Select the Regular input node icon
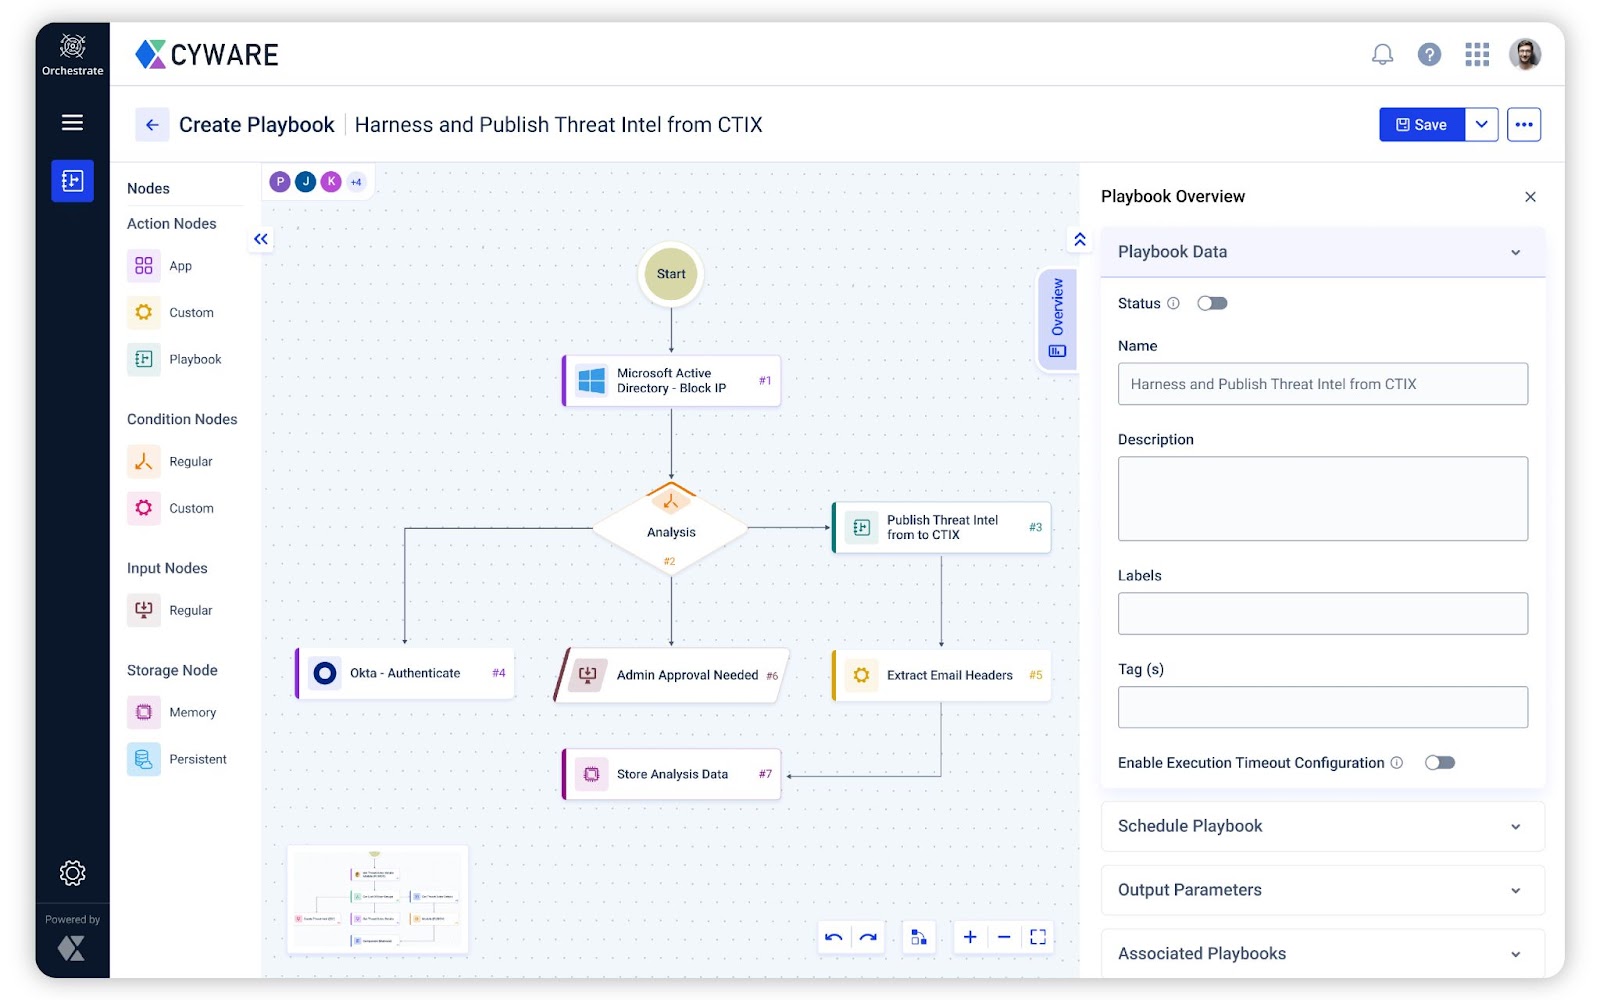The image size is (1600, 1000). coord(144,610)
